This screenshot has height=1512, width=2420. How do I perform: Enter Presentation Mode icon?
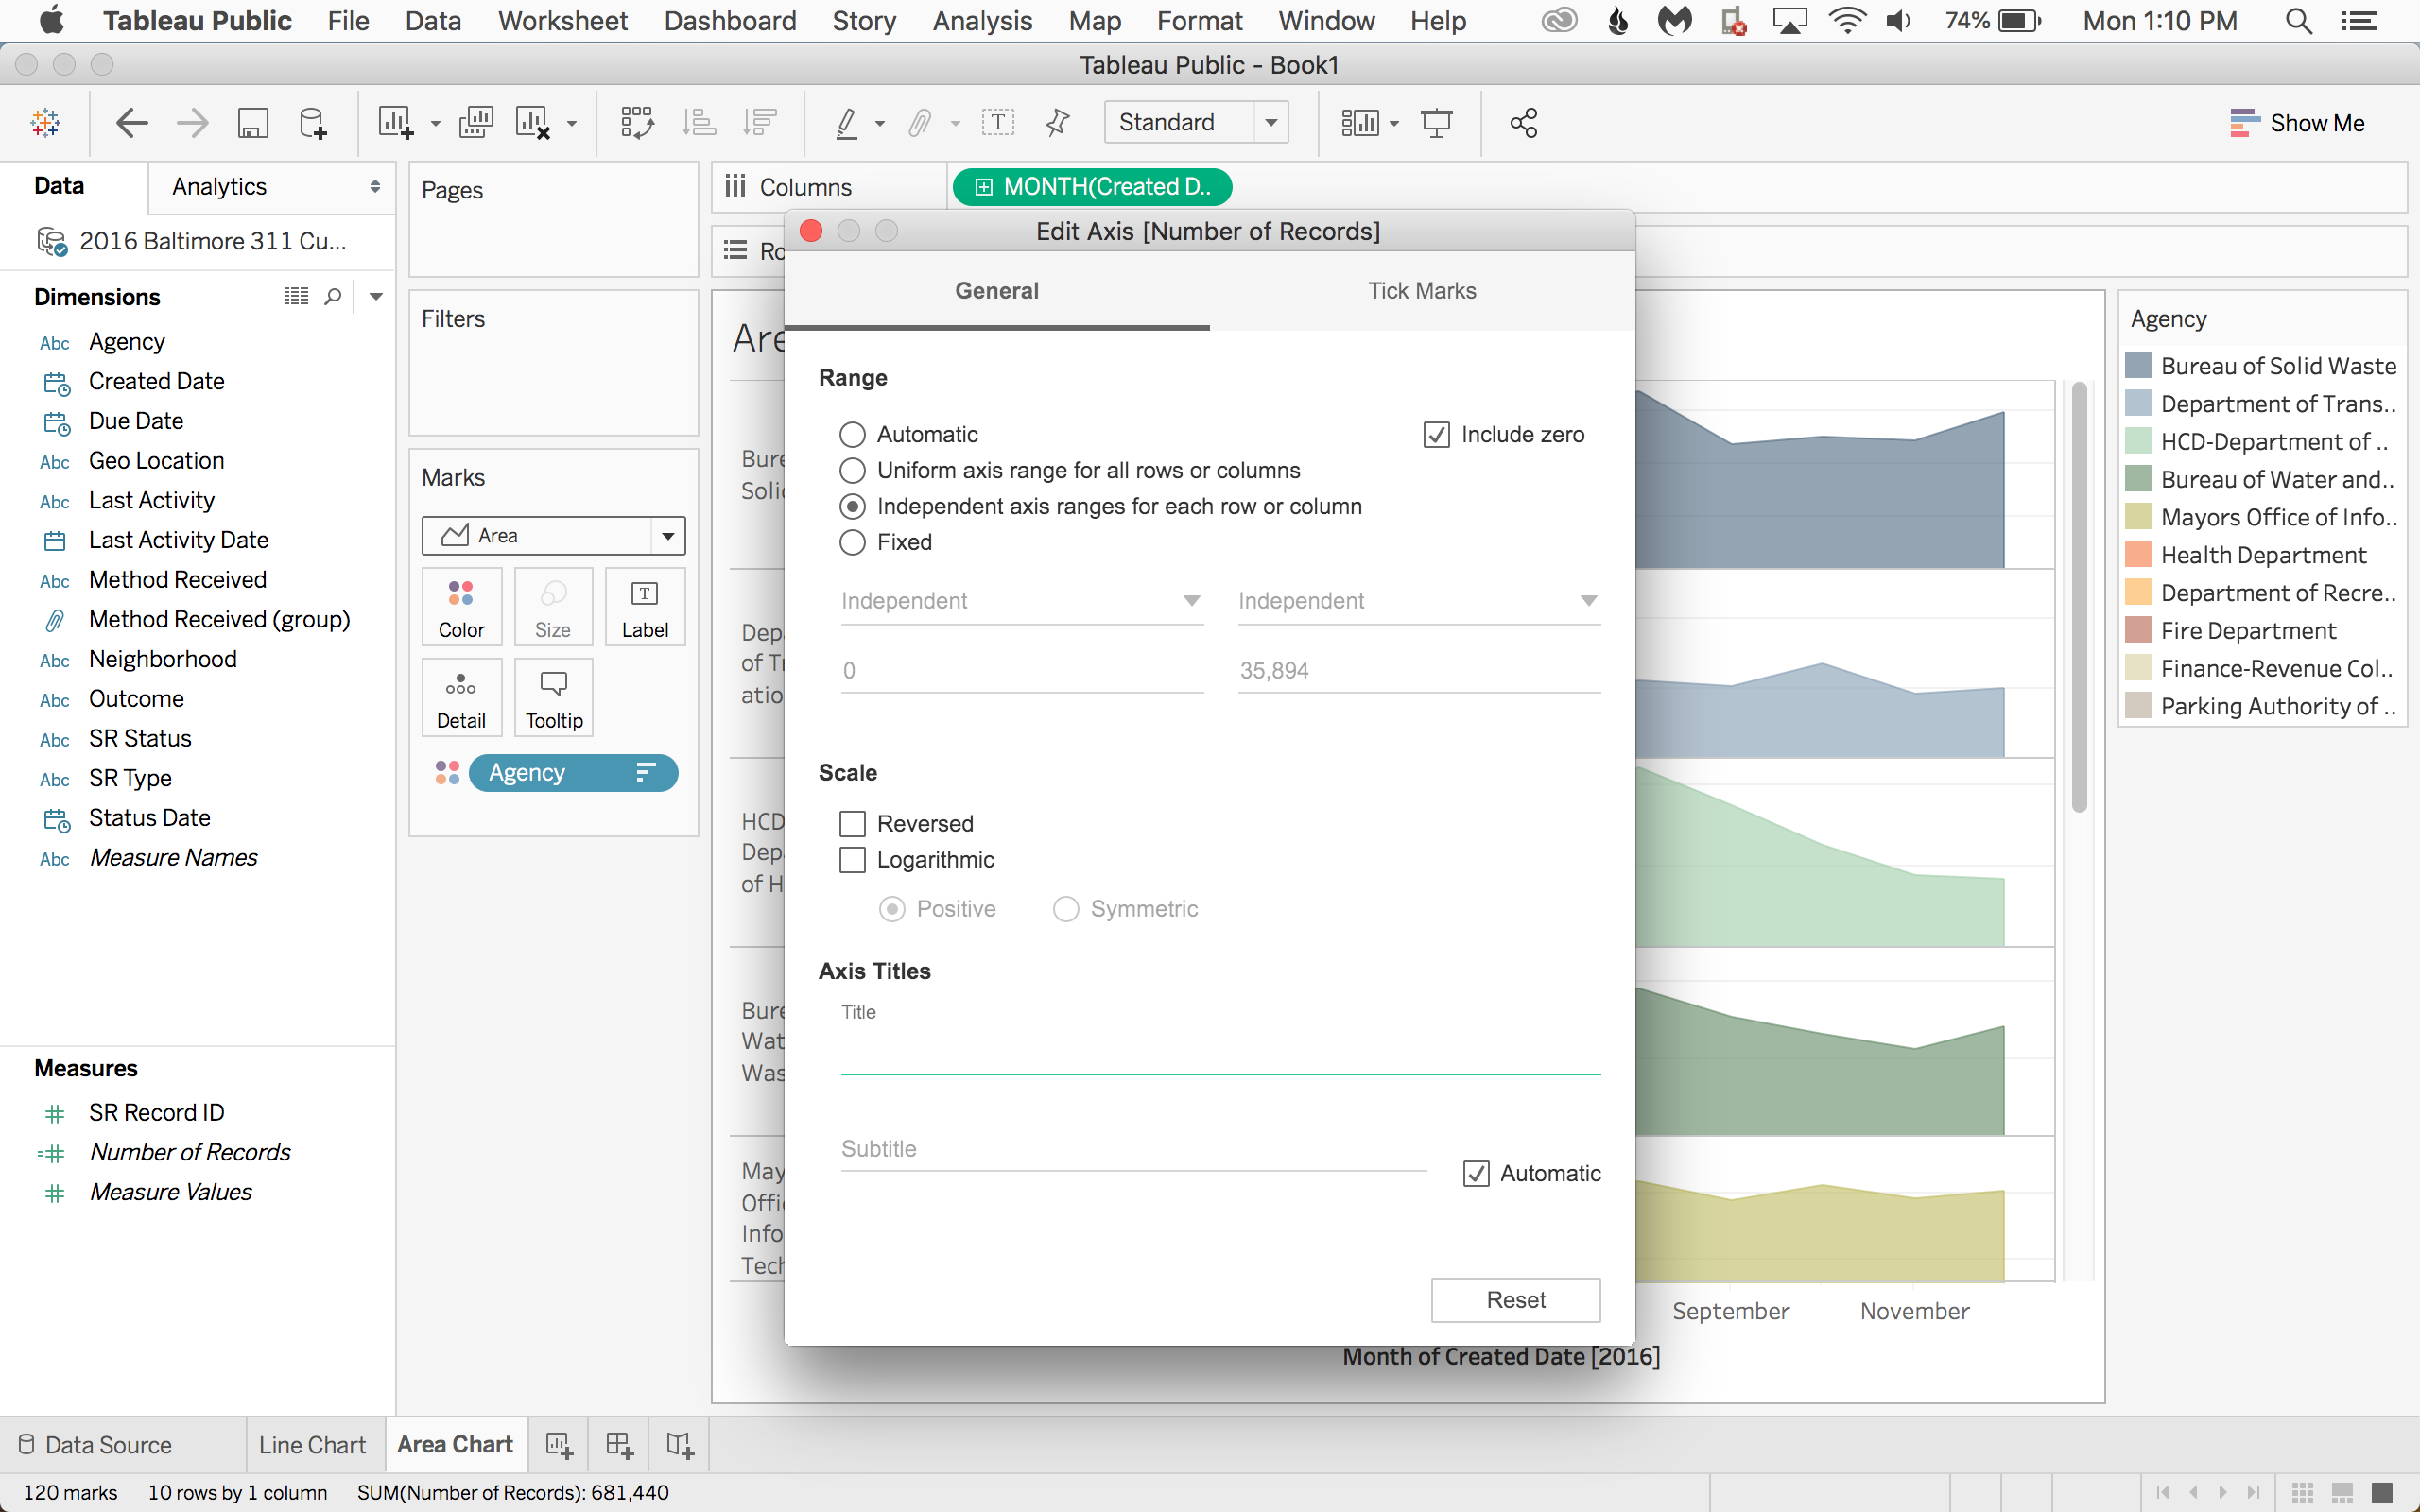[x=1437, y=123]
